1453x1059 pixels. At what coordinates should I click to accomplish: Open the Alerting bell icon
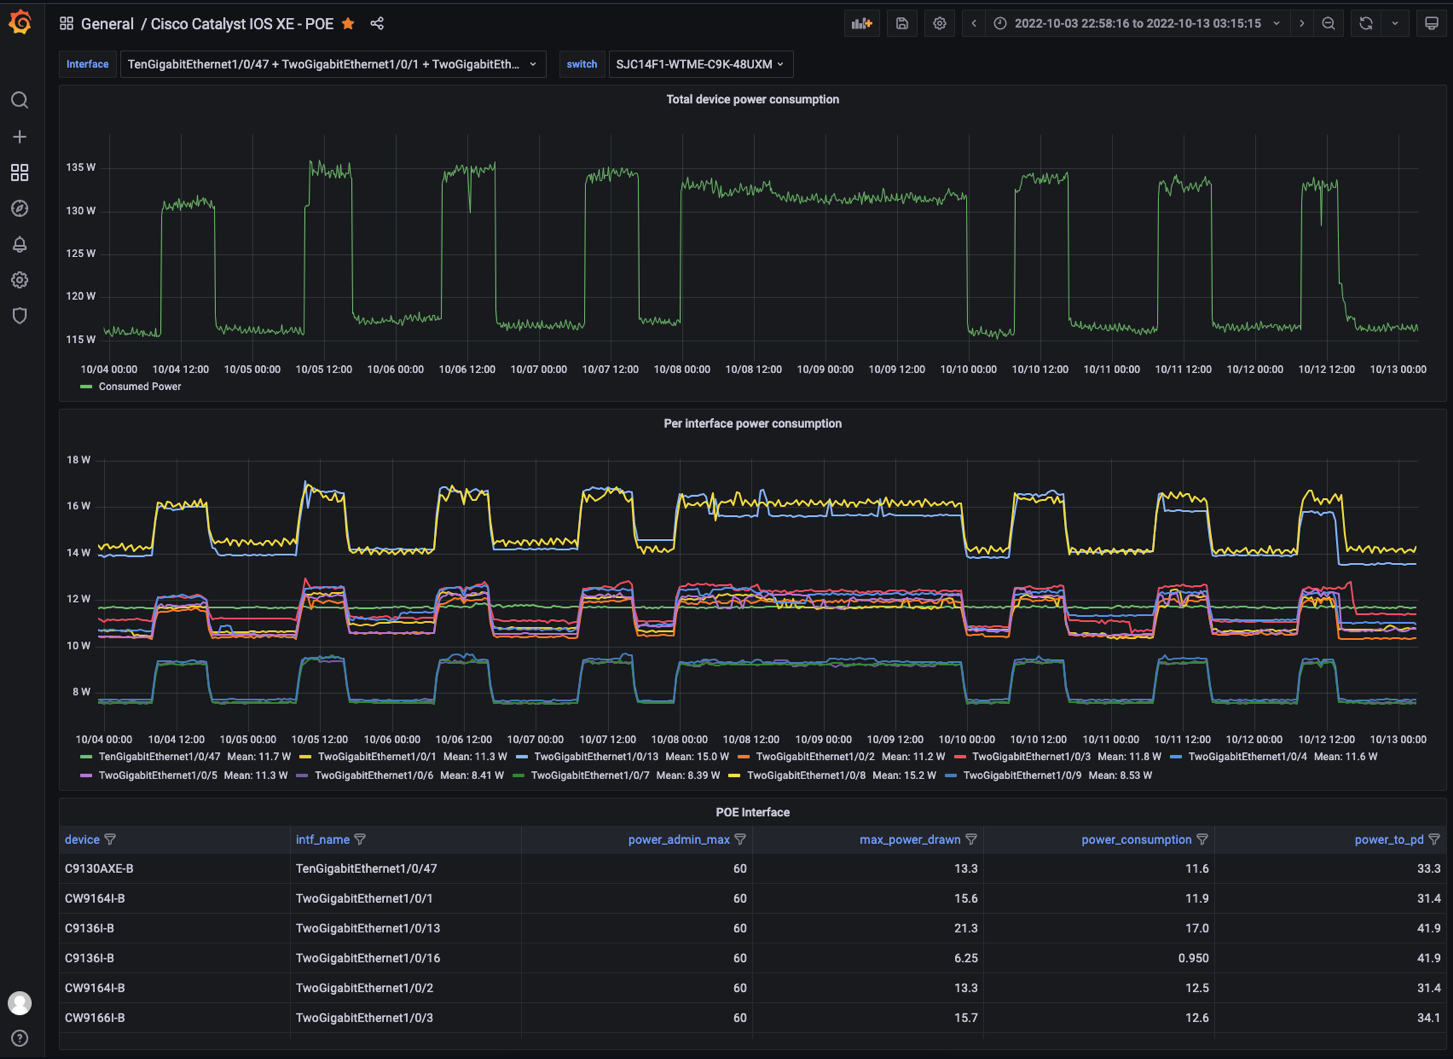[x=20, y=244]
